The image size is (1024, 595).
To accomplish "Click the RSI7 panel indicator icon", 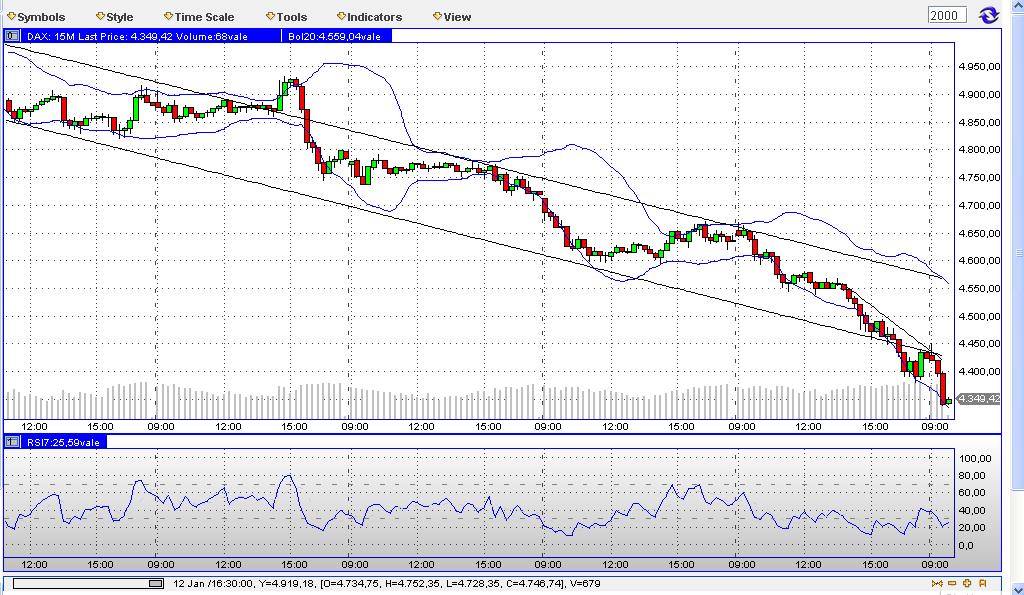I will coord(13,439).
